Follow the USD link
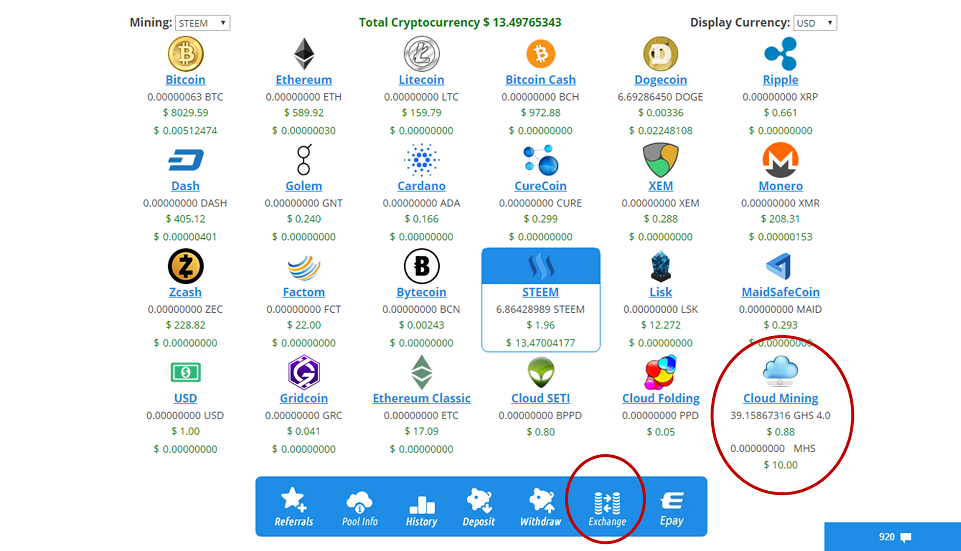The width and height of the screenshot is (961, 551). pos(186,398)
